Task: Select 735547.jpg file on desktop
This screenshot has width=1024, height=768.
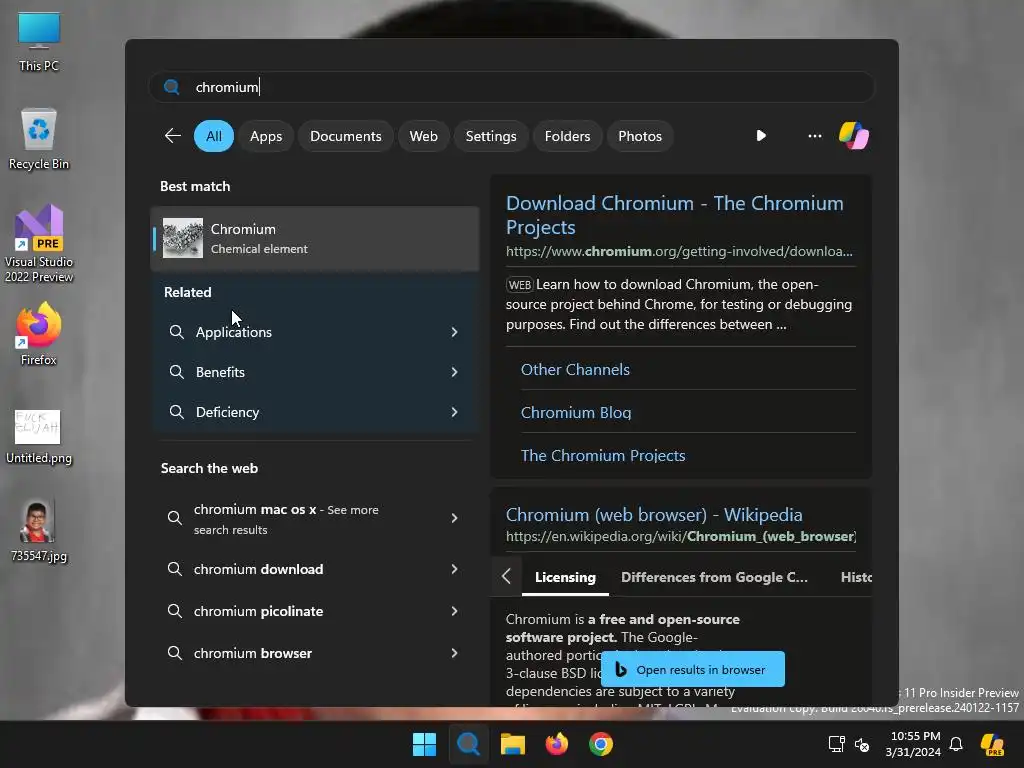Action: 39,531
